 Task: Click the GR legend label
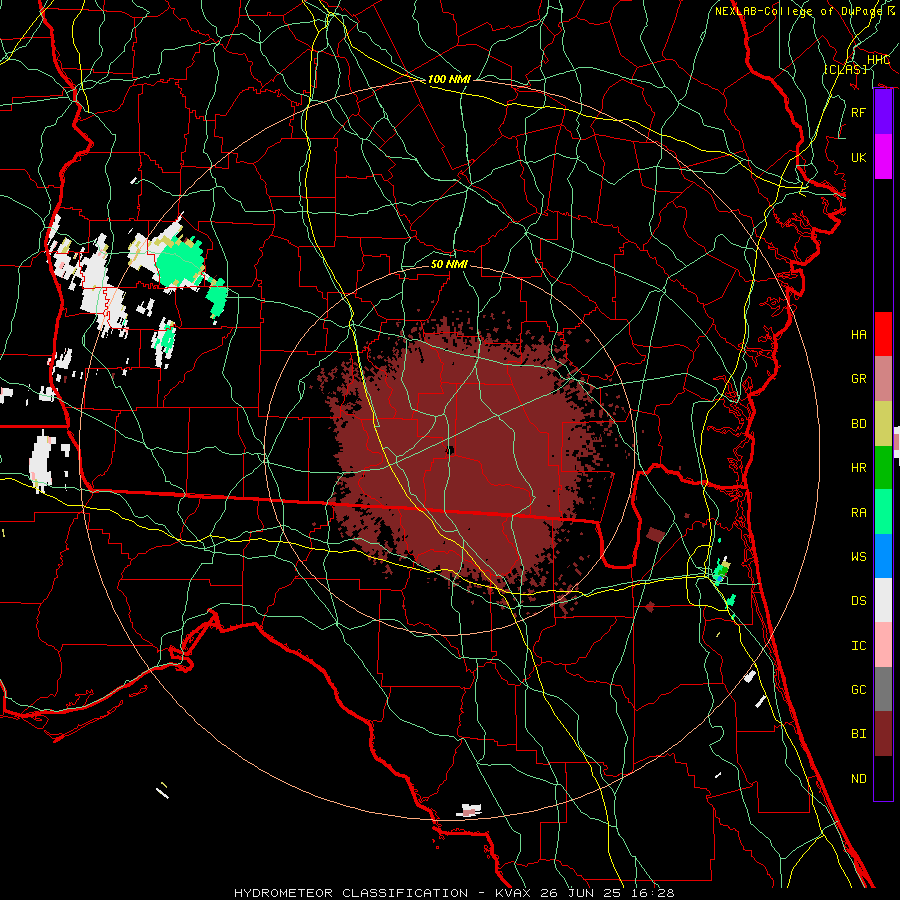pos(858,379)
